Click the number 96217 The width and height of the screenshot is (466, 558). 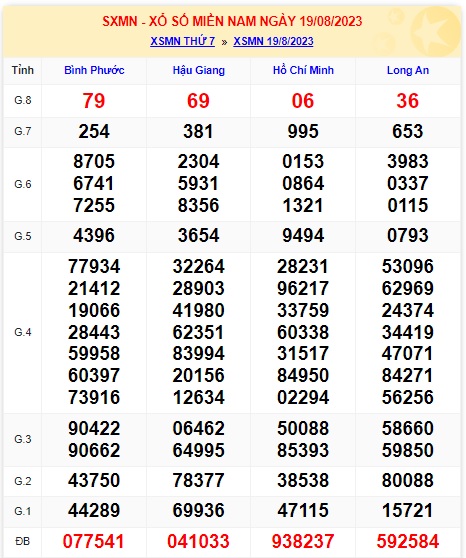303,289
